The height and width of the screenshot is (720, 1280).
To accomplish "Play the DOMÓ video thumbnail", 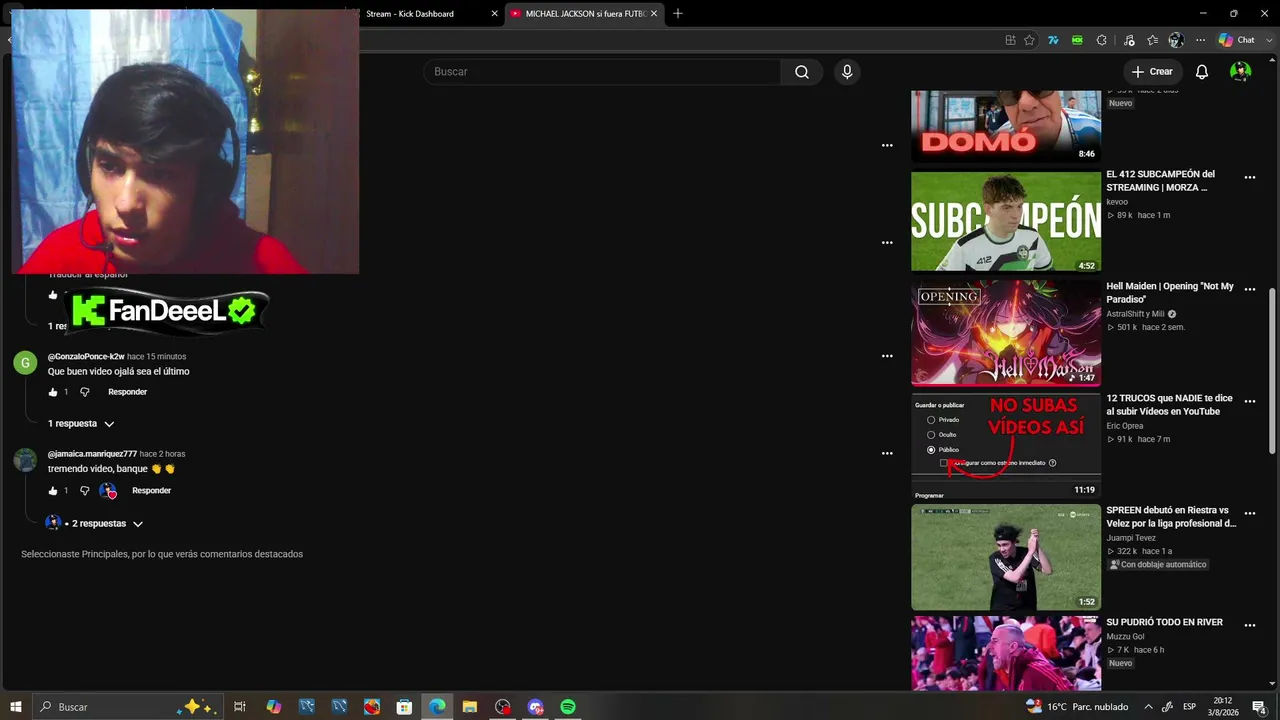I will (1006, 126).
